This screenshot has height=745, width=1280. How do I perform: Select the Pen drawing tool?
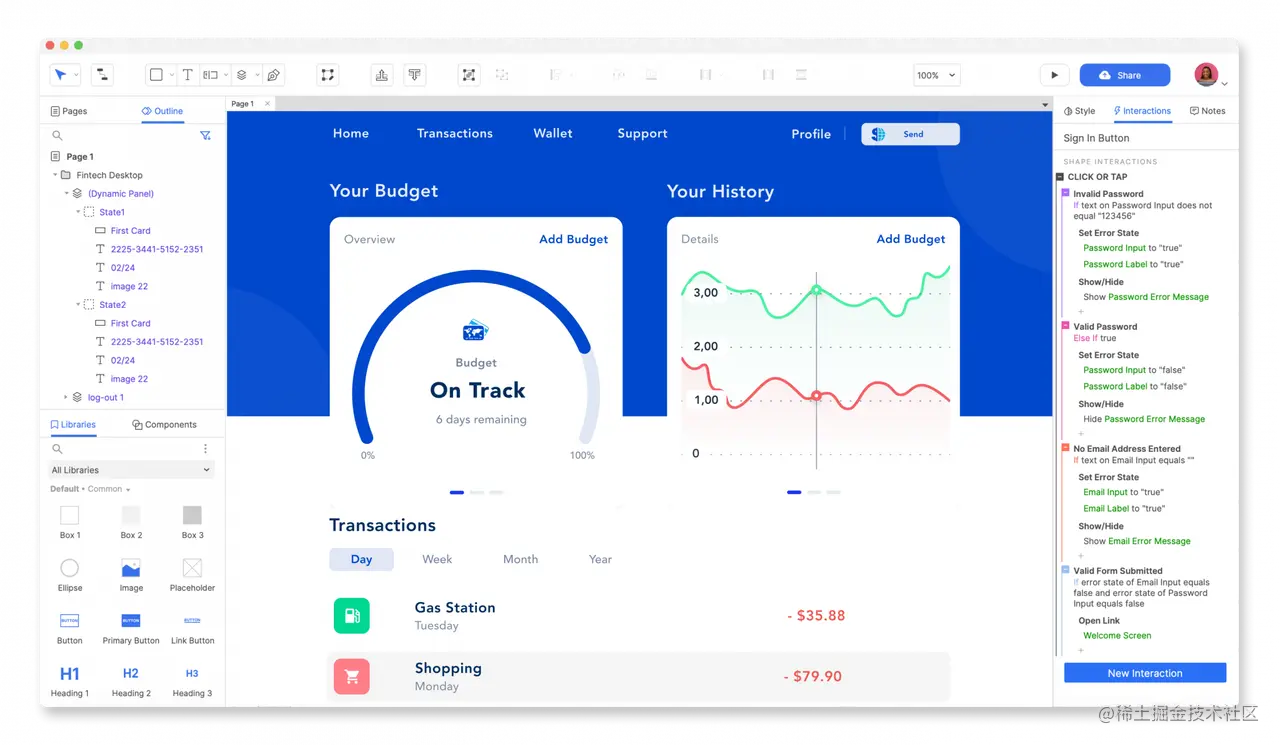pos(273,75)
